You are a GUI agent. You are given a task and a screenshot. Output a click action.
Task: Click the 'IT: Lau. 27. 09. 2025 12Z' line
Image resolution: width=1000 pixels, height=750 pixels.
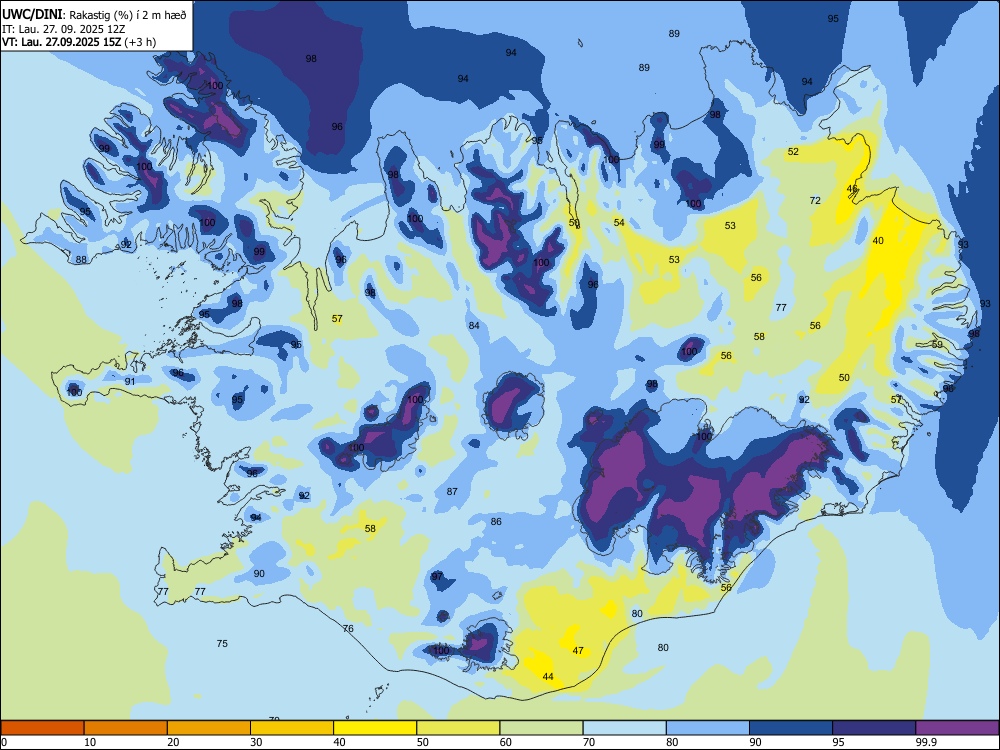[x=64, y=29]
